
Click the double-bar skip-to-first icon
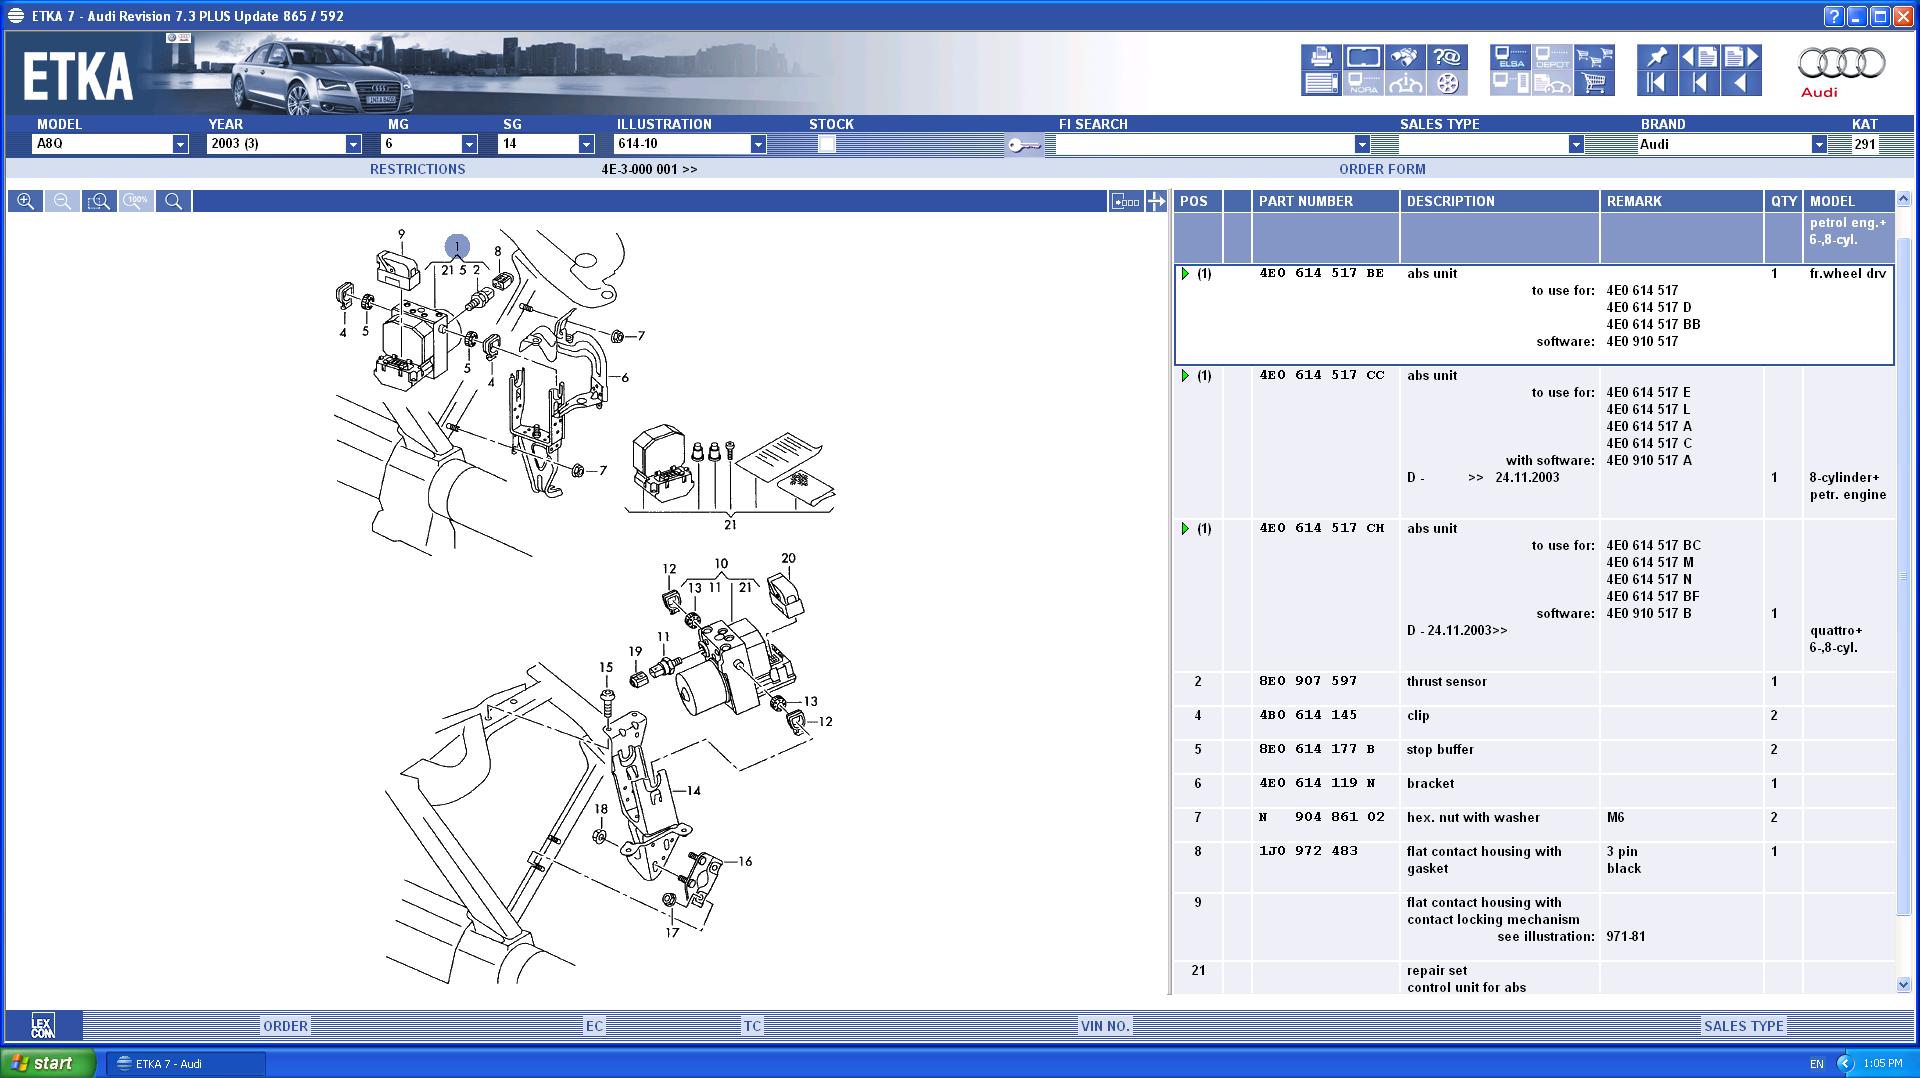pyautogui.click(x=1657, y=83)
